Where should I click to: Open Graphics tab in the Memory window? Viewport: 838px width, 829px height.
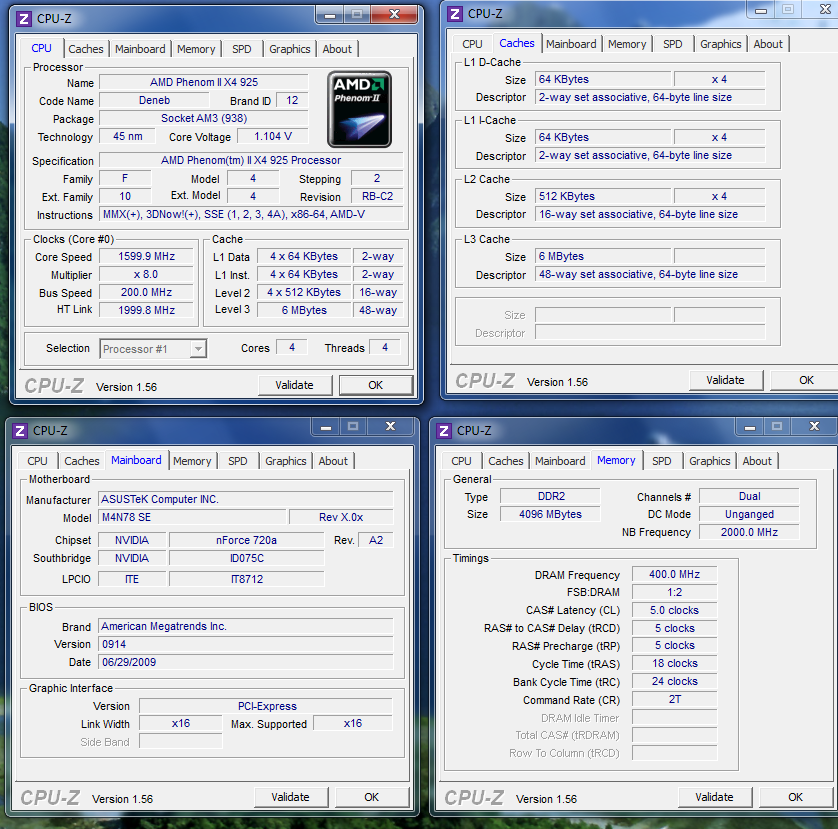[x=710, y=461]
